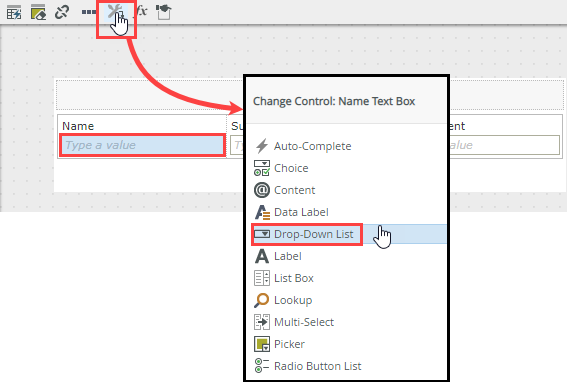Click the clipboard paste toolbar icon
This screenshot has height=382, width=567.
pyautogui.click(x=163, y=12)
